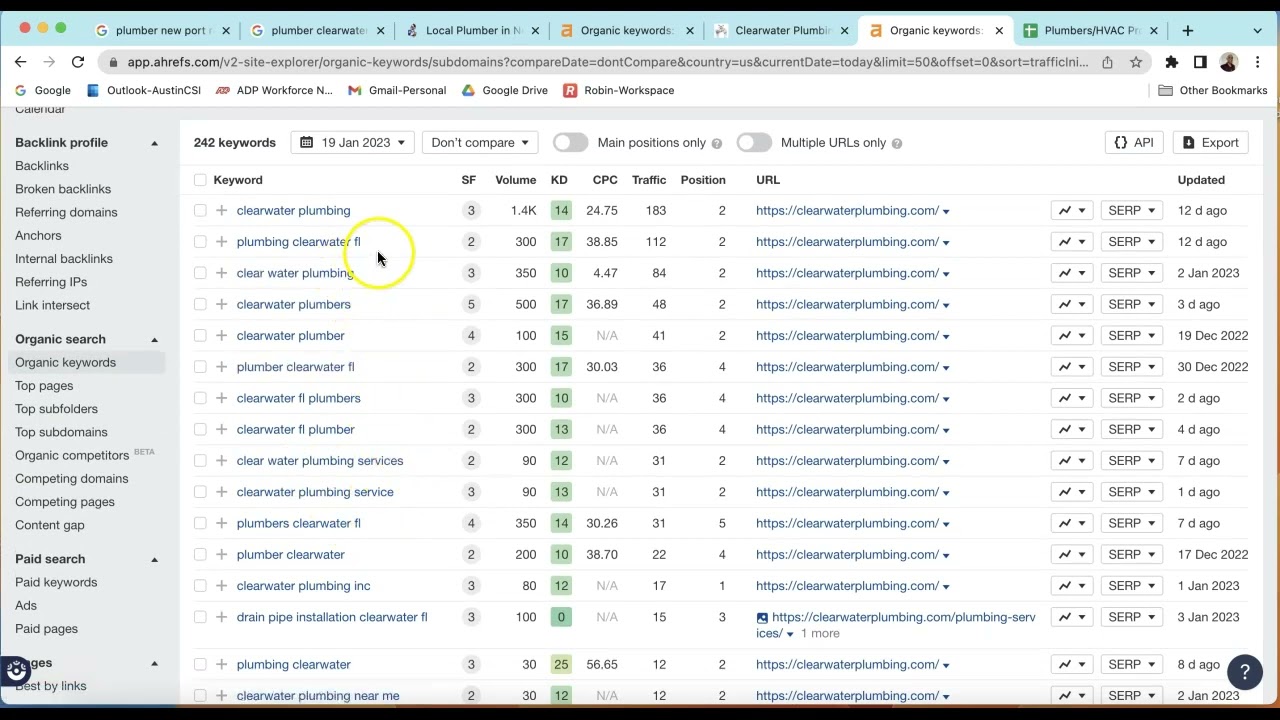The image size is (1280, 720).
Task: Open the 19 Jan 2023 date dropdown
Action: tap(353, 143)
